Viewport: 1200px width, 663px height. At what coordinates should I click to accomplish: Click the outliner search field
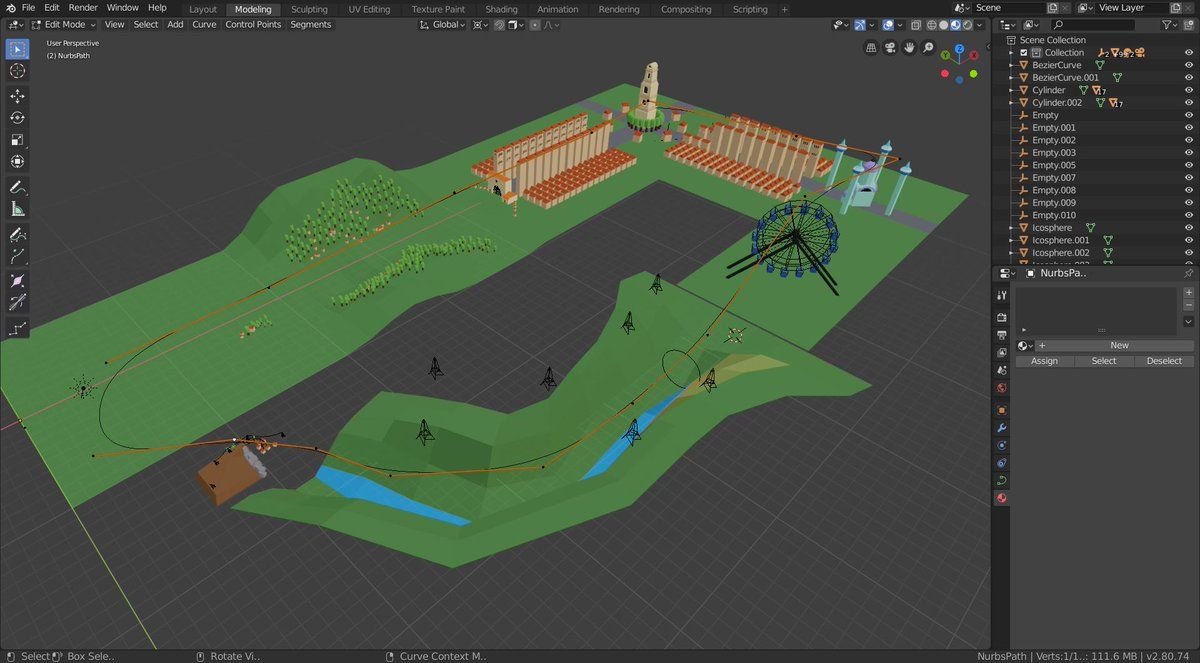click(1098, 24)
